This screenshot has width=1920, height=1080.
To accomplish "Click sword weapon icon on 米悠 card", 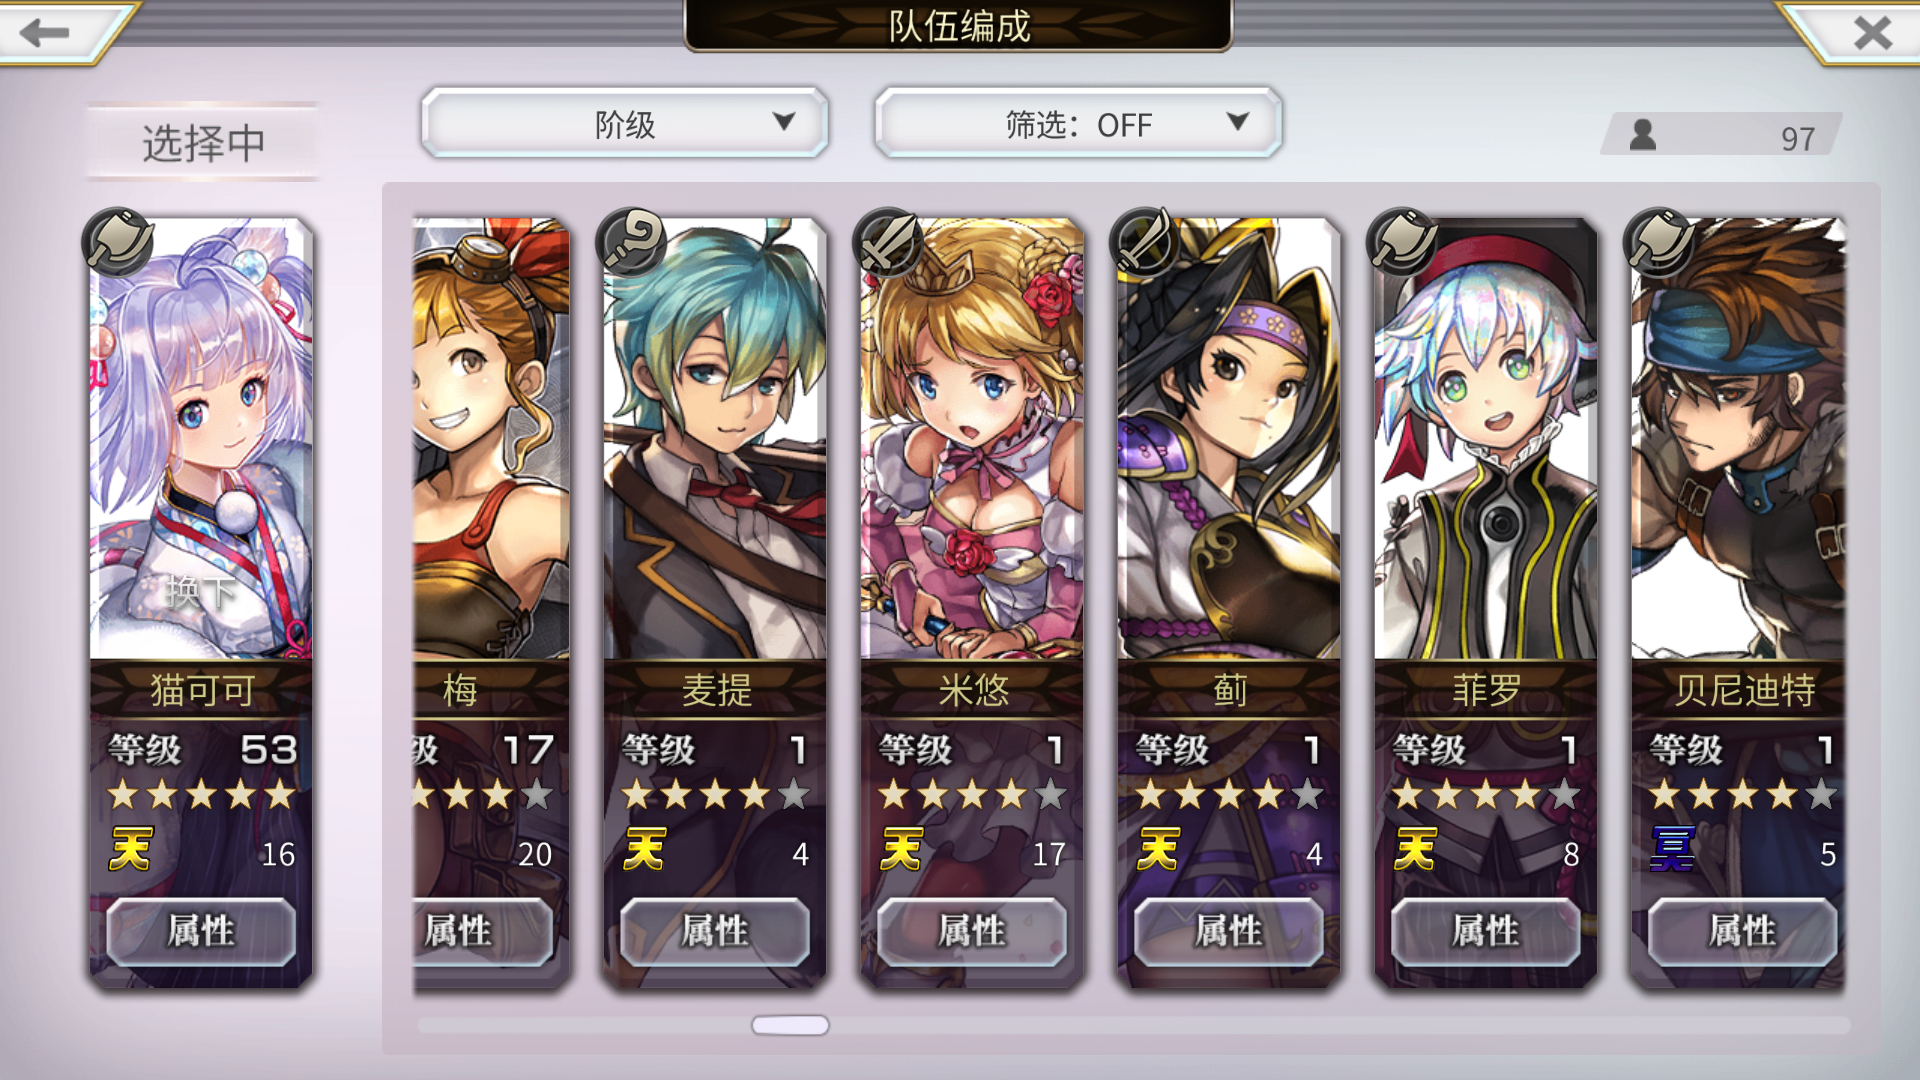I will 888,241.
